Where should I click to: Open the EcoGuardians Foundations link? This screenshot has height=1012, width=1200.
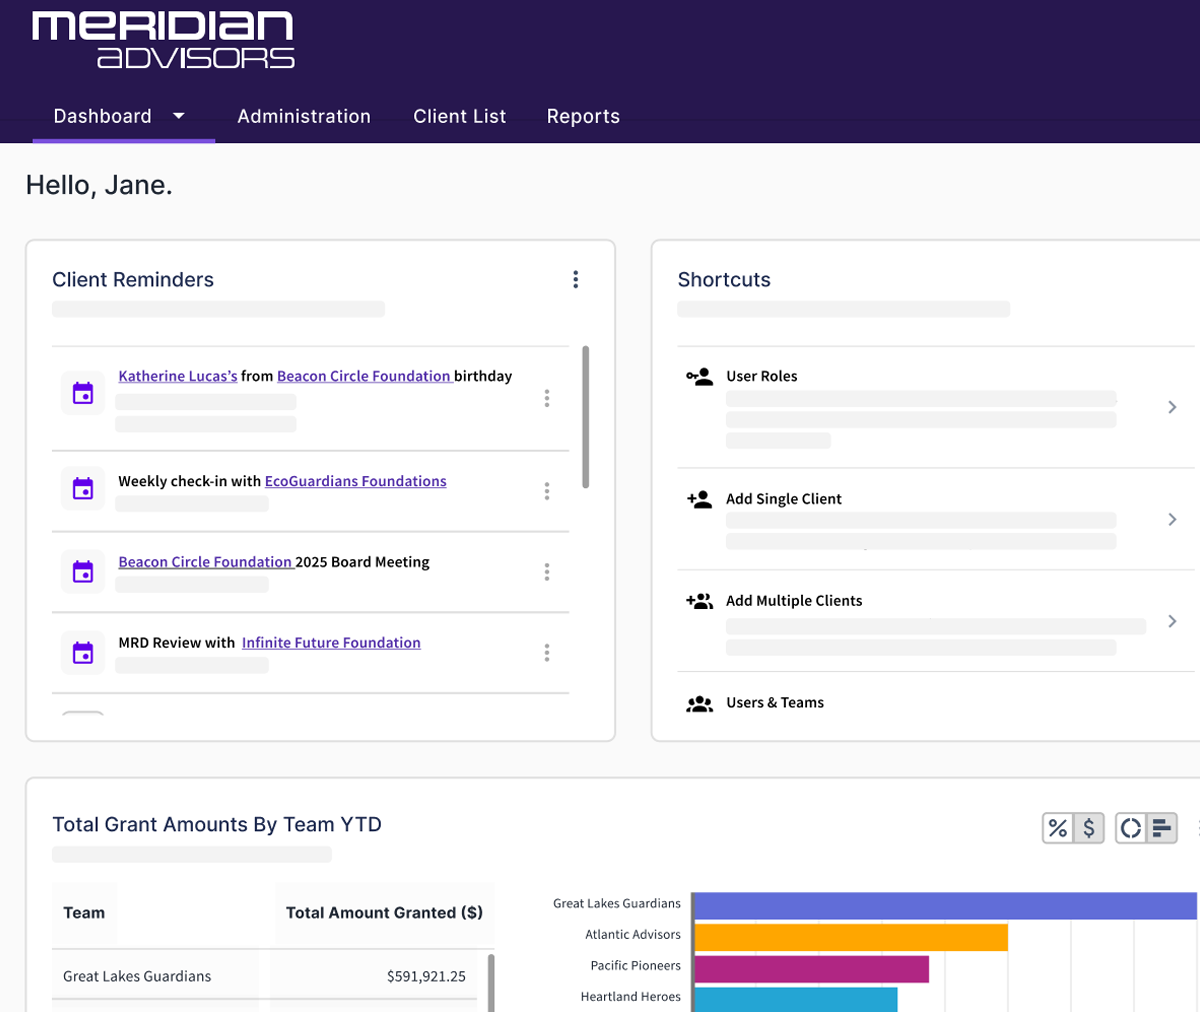pos(355,482)
